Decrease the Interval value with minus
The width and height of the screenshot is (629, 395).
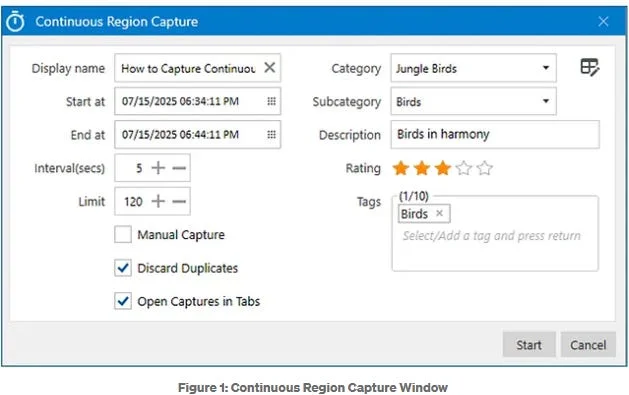tap(179, 168)
